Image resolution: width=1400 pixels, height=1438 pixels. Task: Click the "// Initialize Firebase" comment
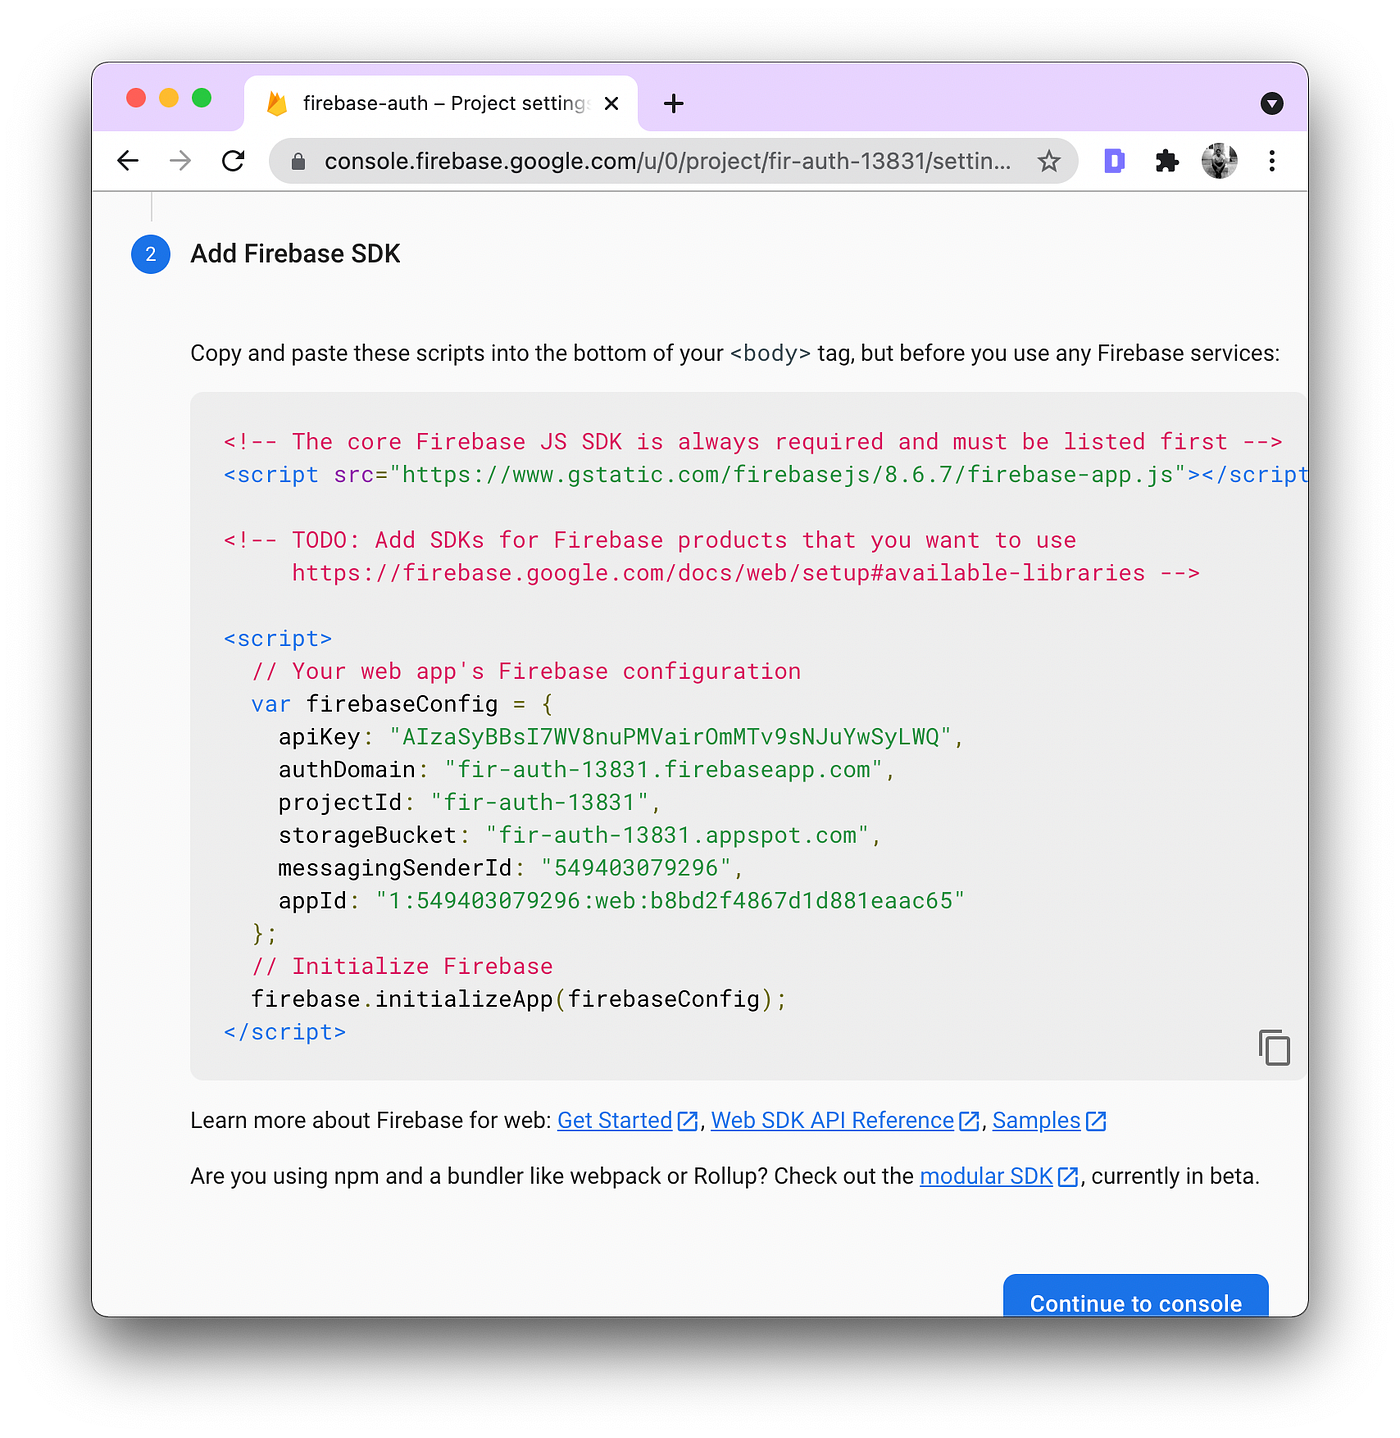pyautogui.click(x=402, y=966)
